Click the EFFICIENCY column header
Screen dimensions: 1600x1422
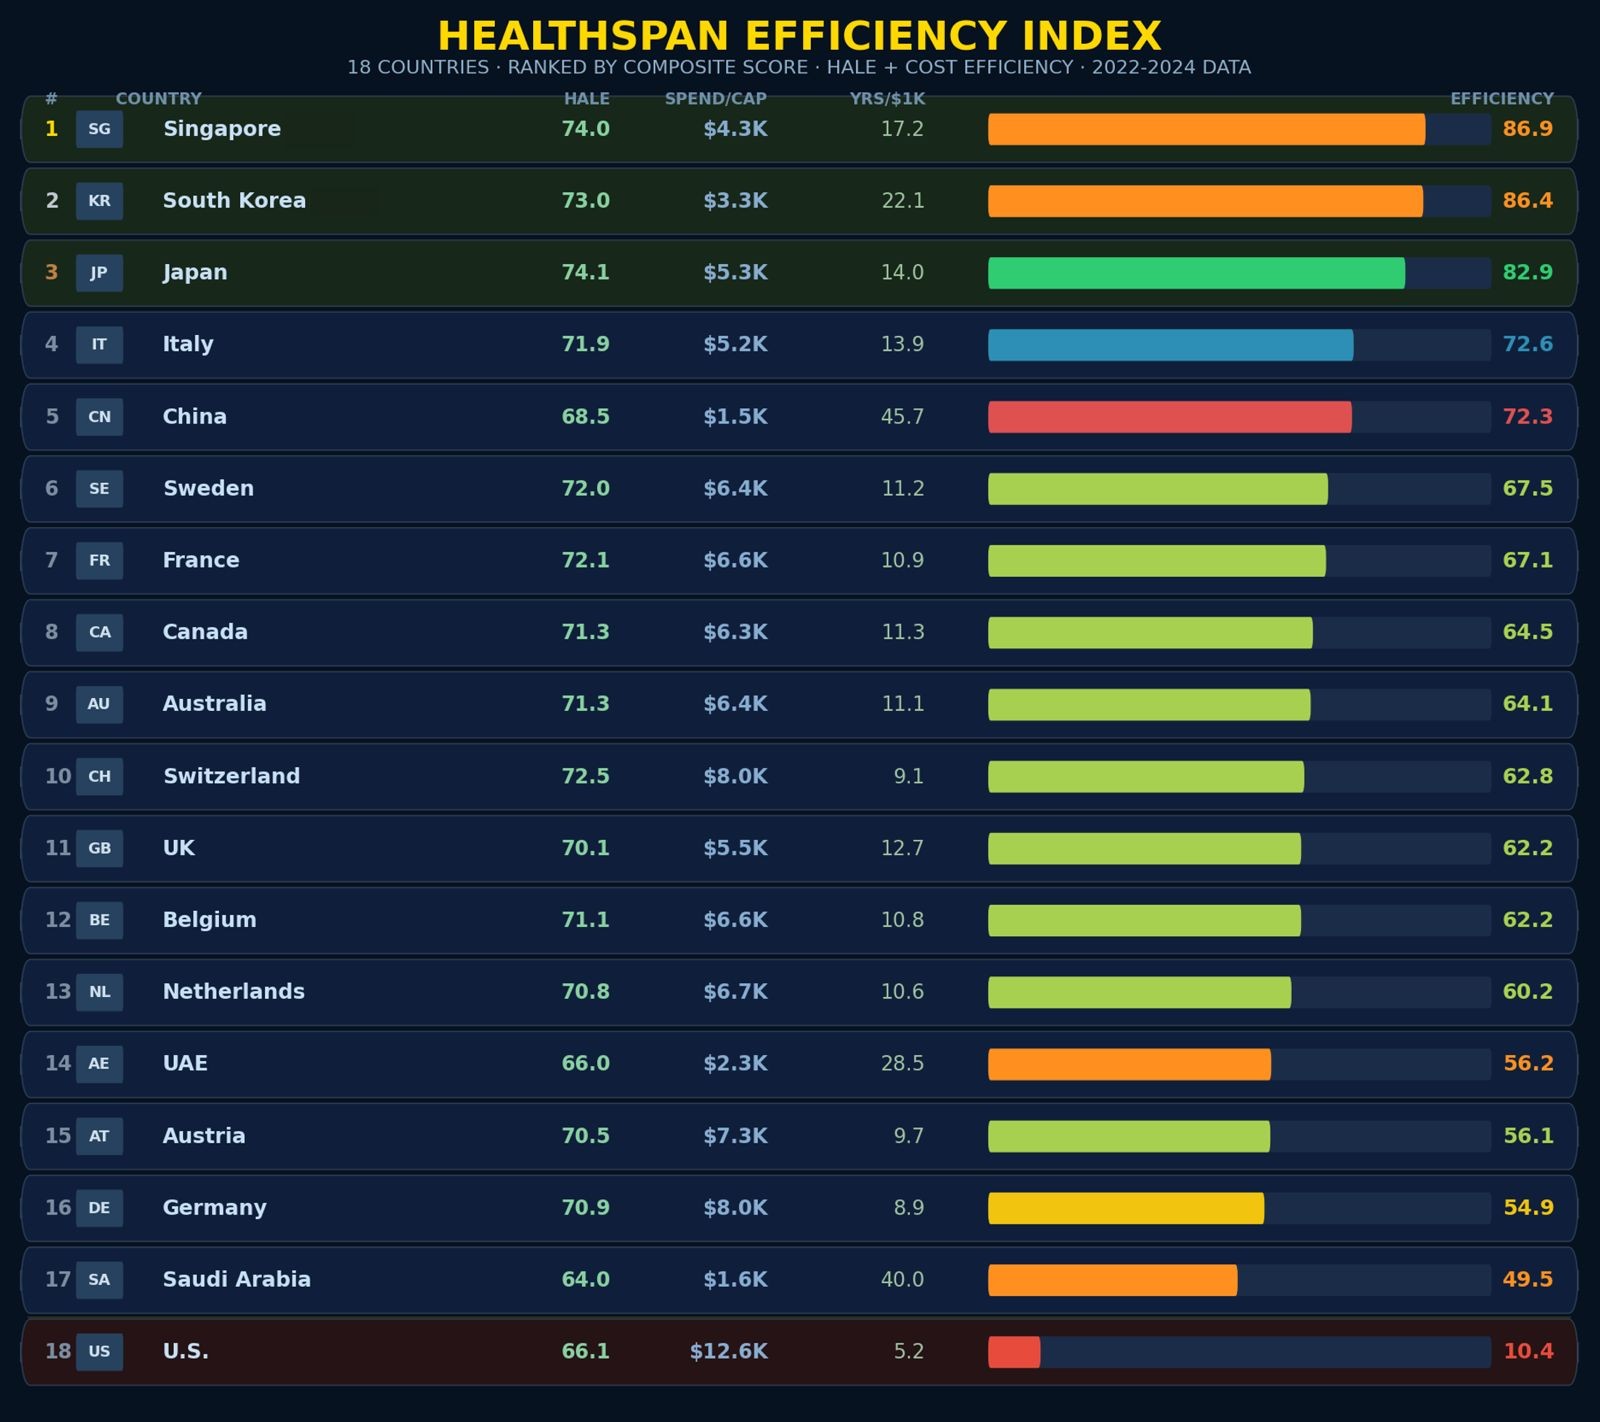1502,99
